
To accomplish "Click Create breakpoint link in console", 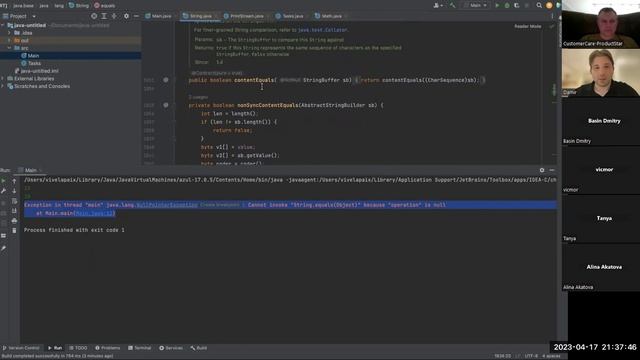I will click(x=220, y=205).
